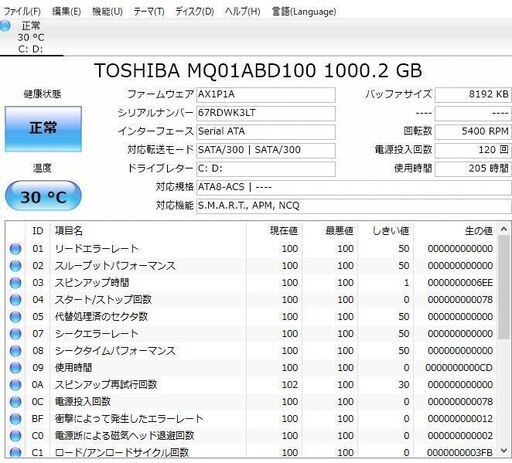Select the 電源断による磁気ヘッド退避回数 attribute name
This screenshot has height=463, width=512.
pyautogui.click(x=124, y=436)
